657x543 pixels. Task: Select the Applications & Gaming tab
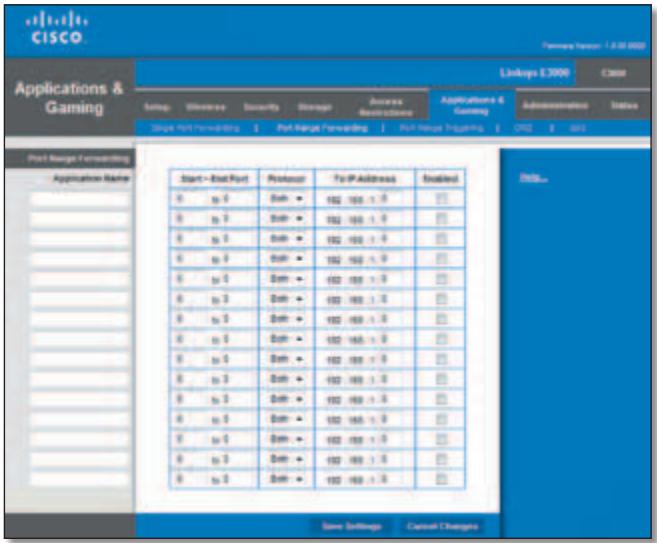point(472,105)
